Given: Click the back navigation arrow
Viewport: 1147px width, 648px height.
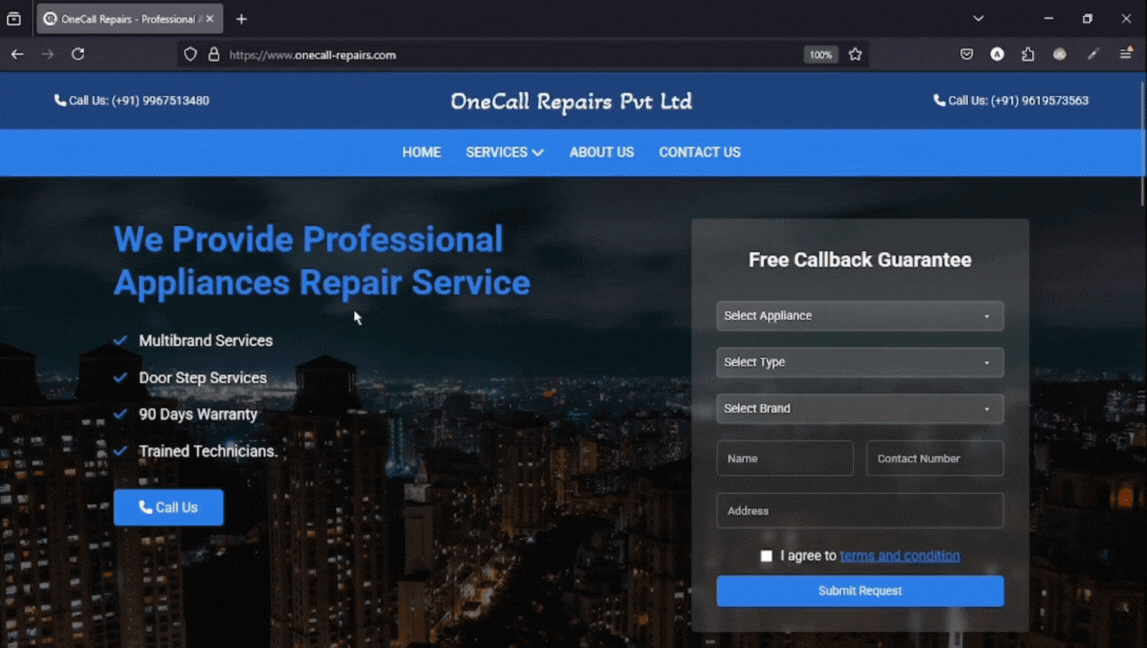Looking at the screenshot, I should point(17,54).
